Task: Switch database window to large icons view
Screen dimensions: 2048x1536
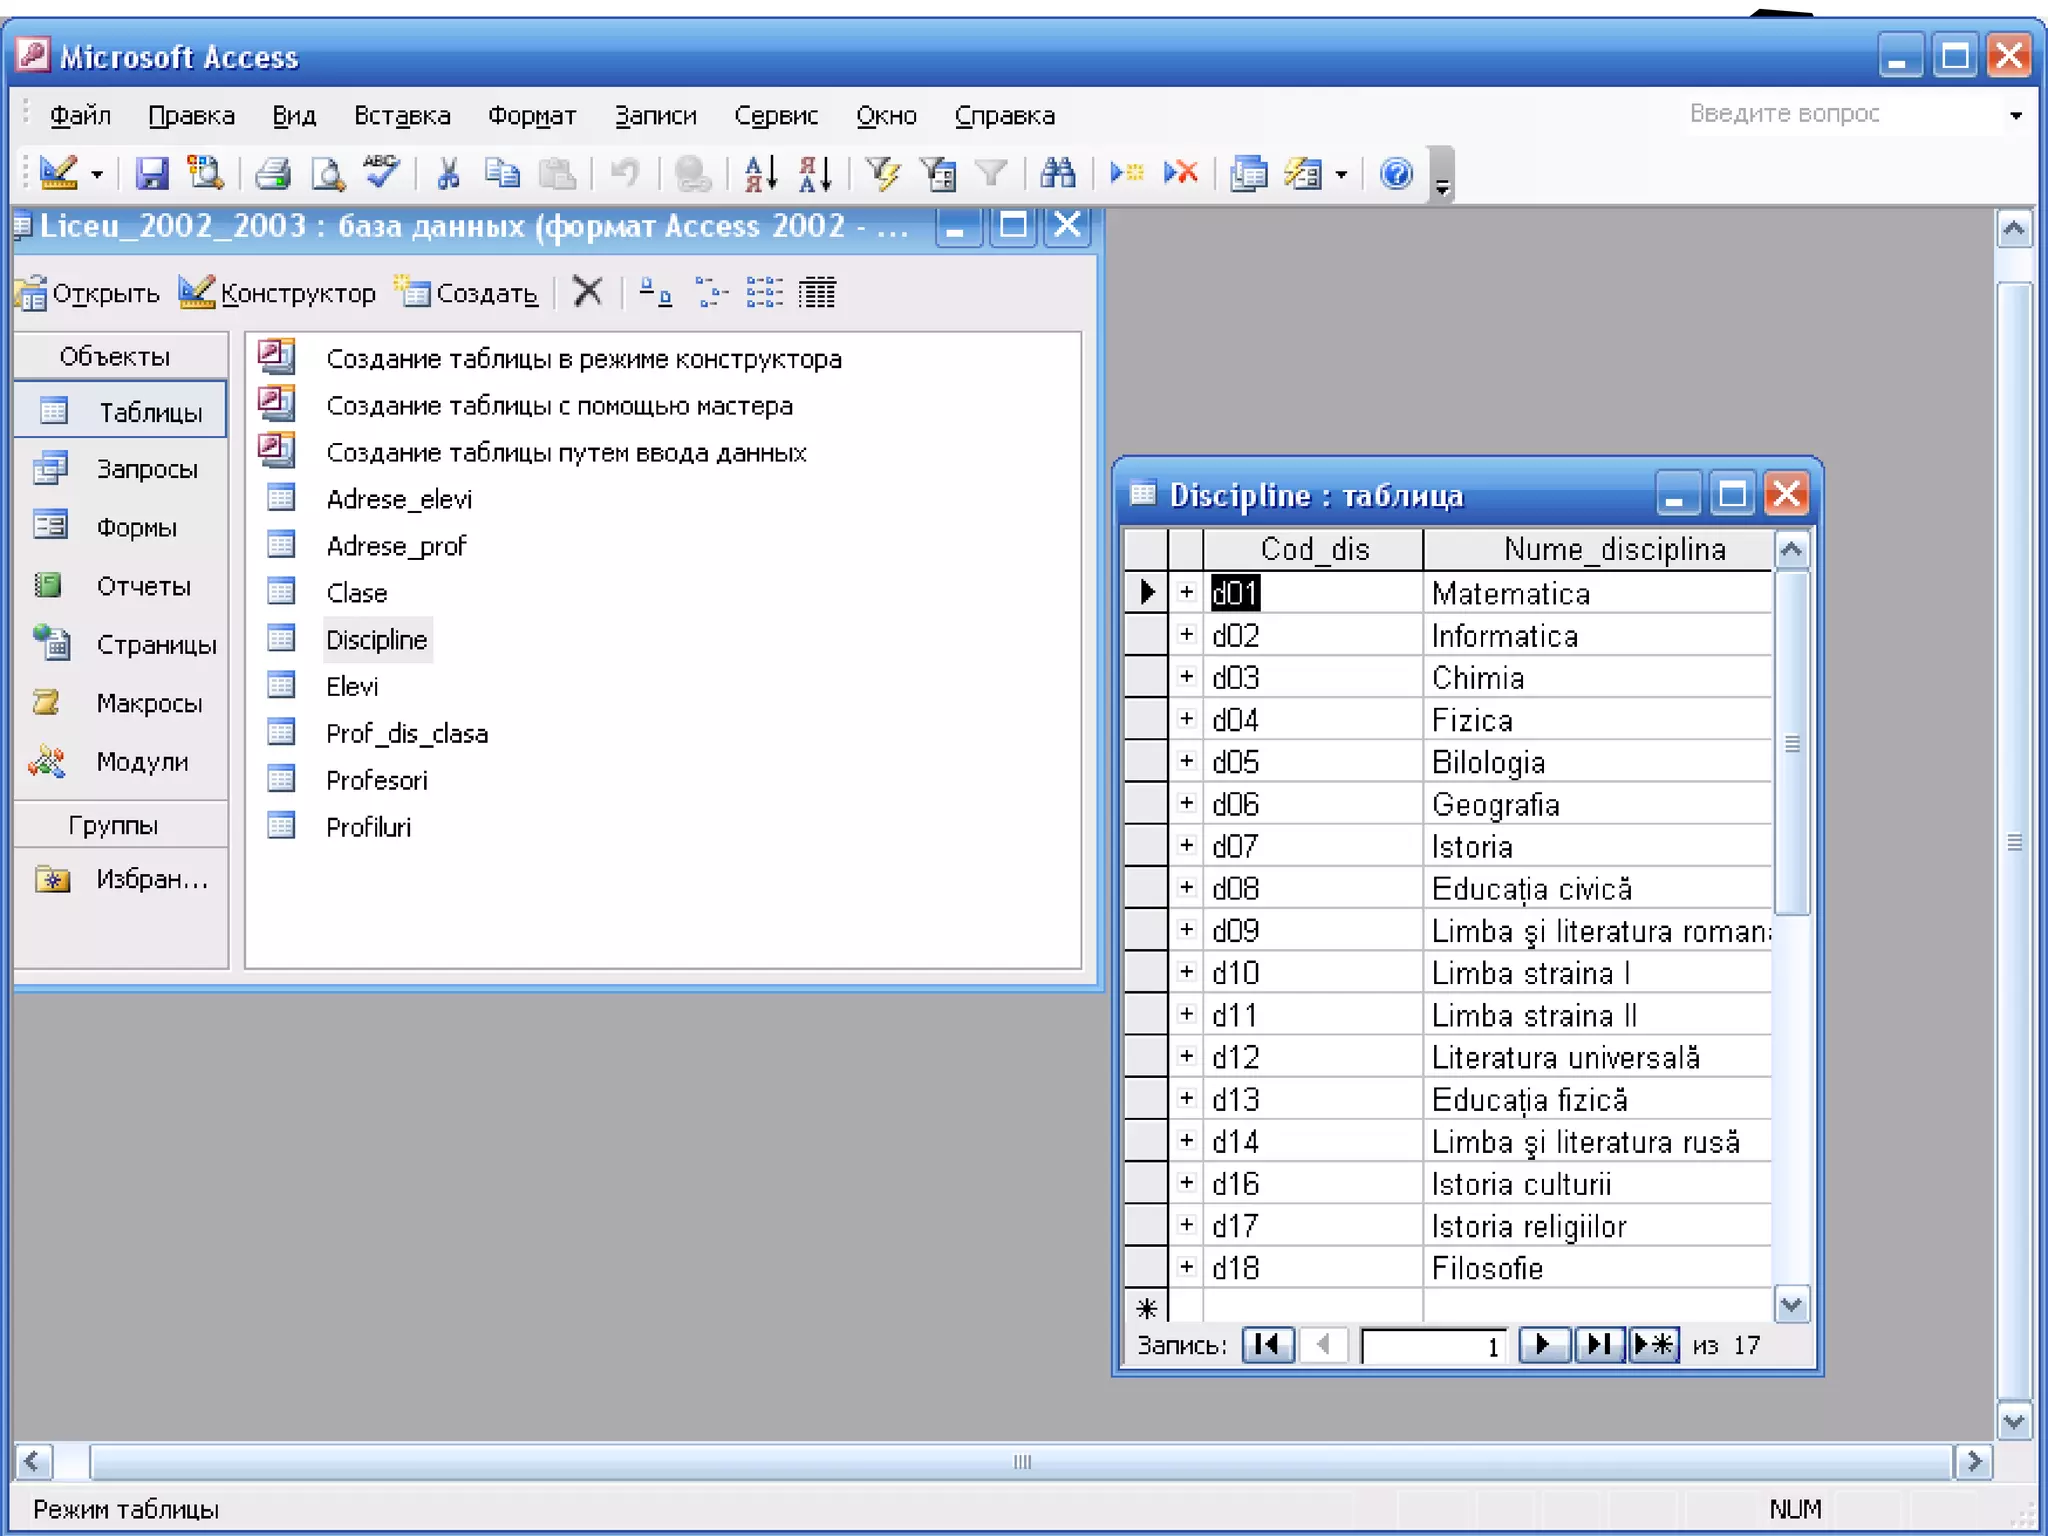Action: pos(655,293)
